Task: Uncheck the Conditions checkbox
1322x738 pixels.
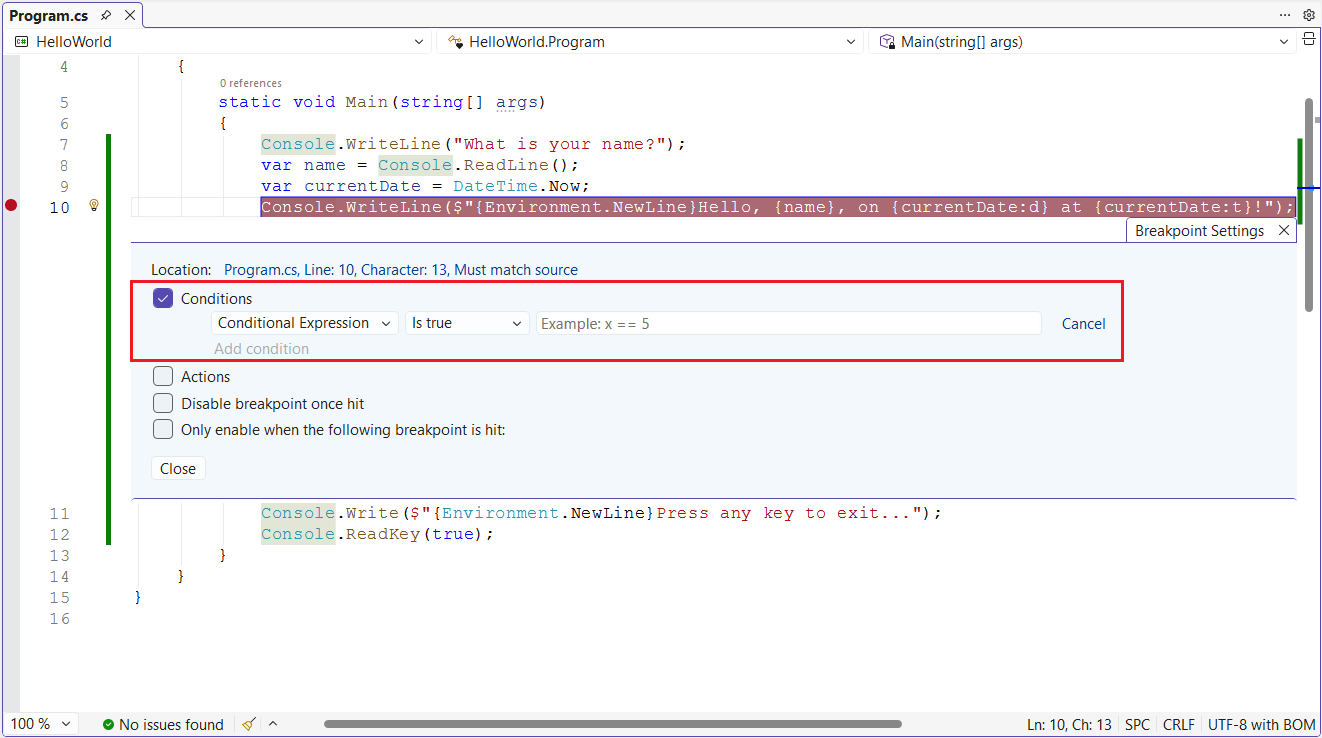Action: (163, 298)
